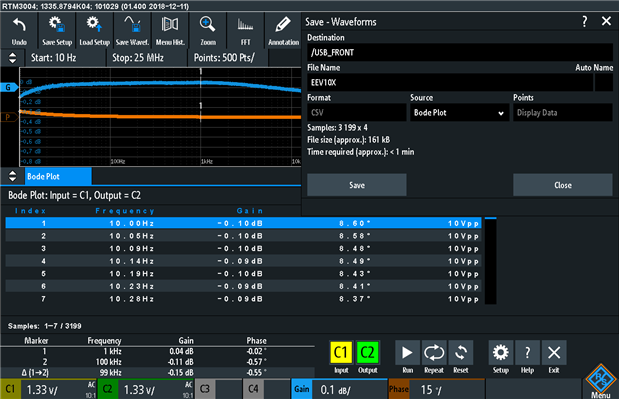Select Marker 1 row at 1 kHz
This screenshot has height=399, width=619.
157,351
